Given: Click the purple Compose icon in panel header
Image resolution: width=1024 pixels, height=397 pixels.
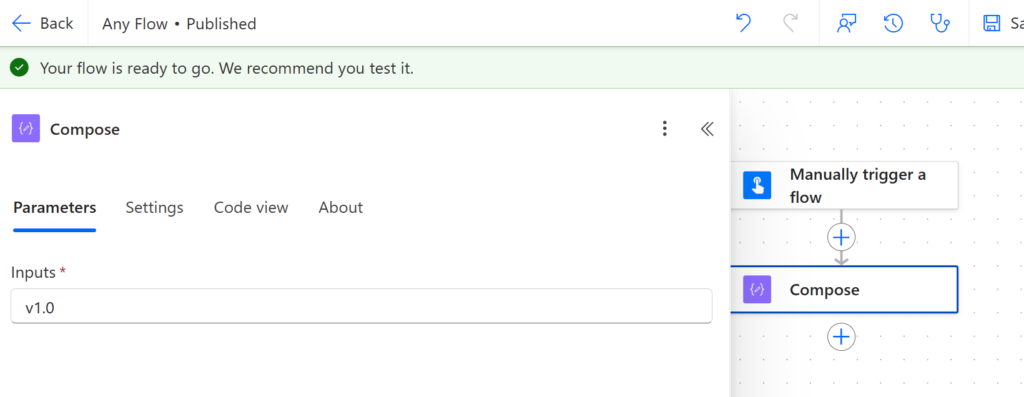Looking at the screenshot, I should [x=26, y=129].
